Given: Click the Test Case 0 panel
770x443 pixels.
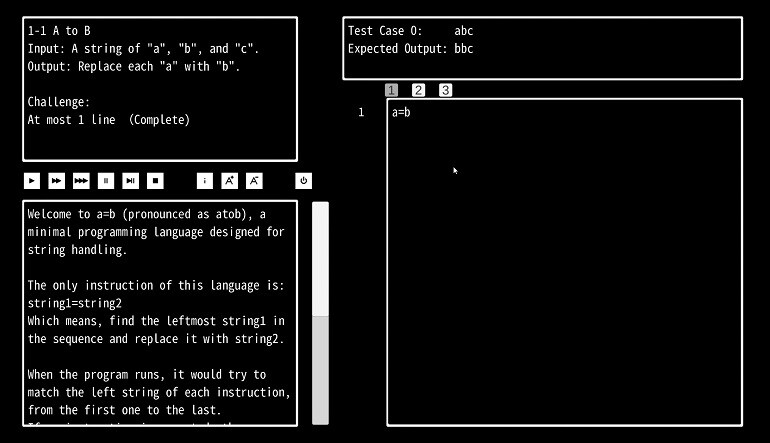Looking at the screenshot, I should click(542, 47).
